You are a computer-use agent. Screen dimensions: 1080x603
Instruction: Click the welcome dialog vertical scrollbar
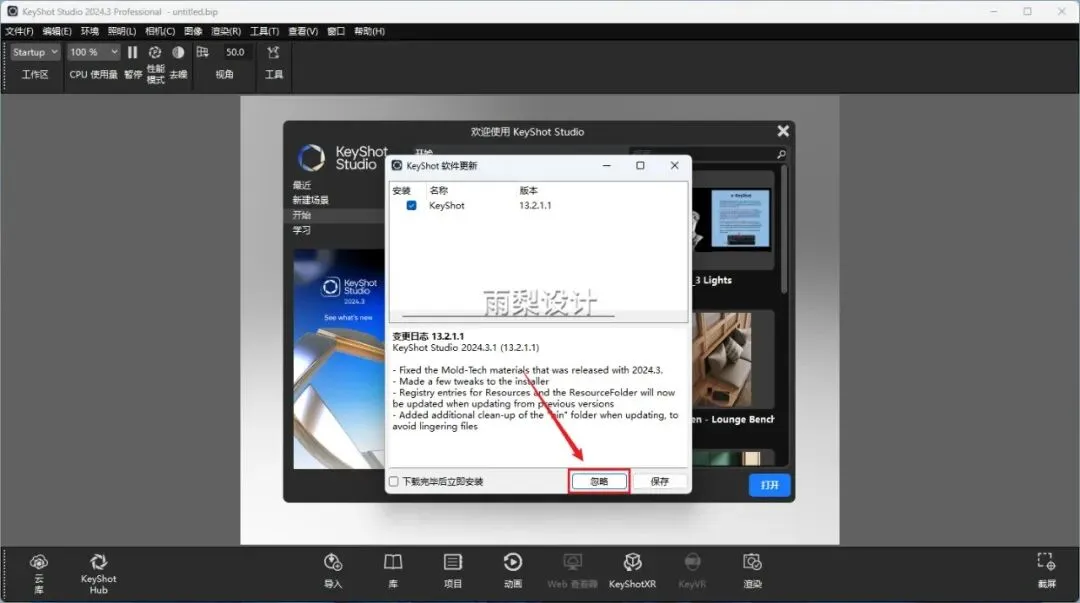pyautogui.click(x=784, y=227)
